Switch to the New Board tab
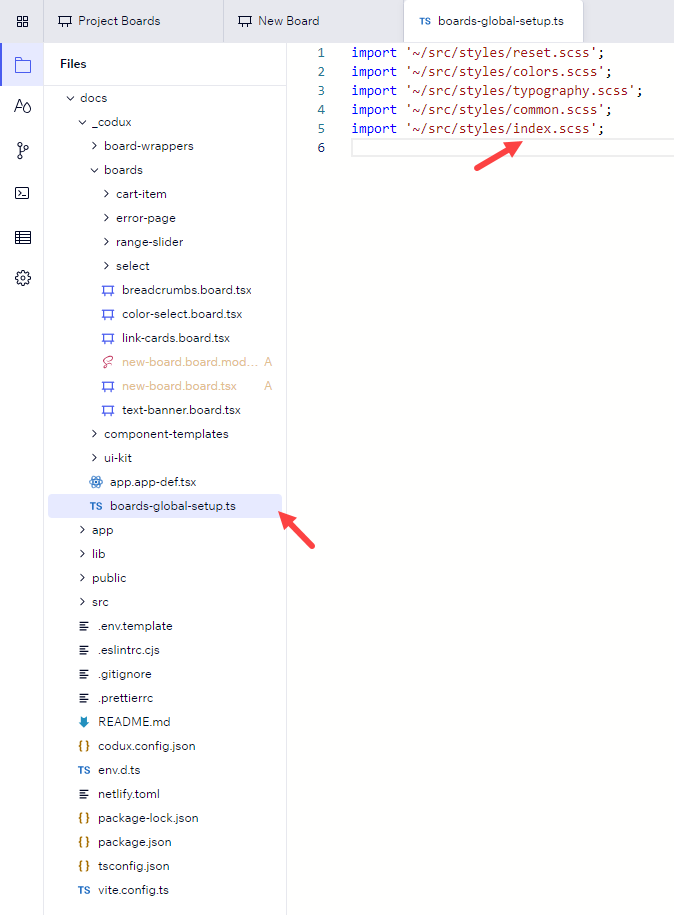The height and width of the screenshot is (915, 674). pyautogui.click(x=313, y=21)
